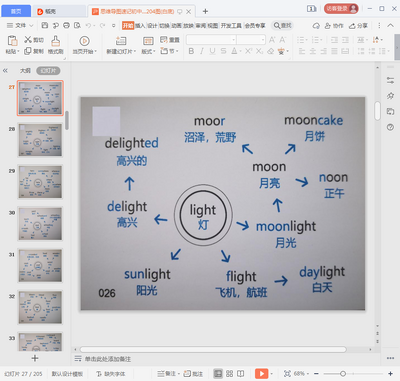Toggle Bold formatting
Viewport: 400px width, 381px height.
[191, 51]
